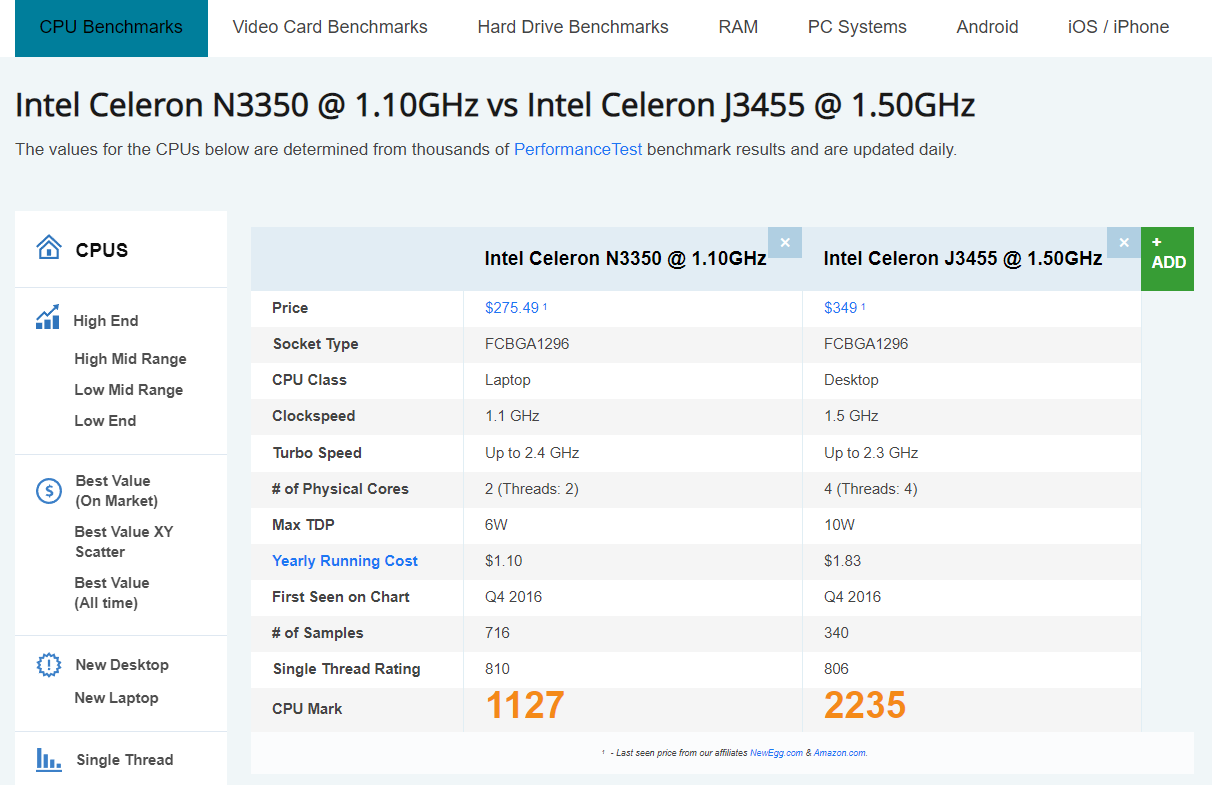
Task: Click the Intel Celeron J3455 column header
Action: pos(963,259)
